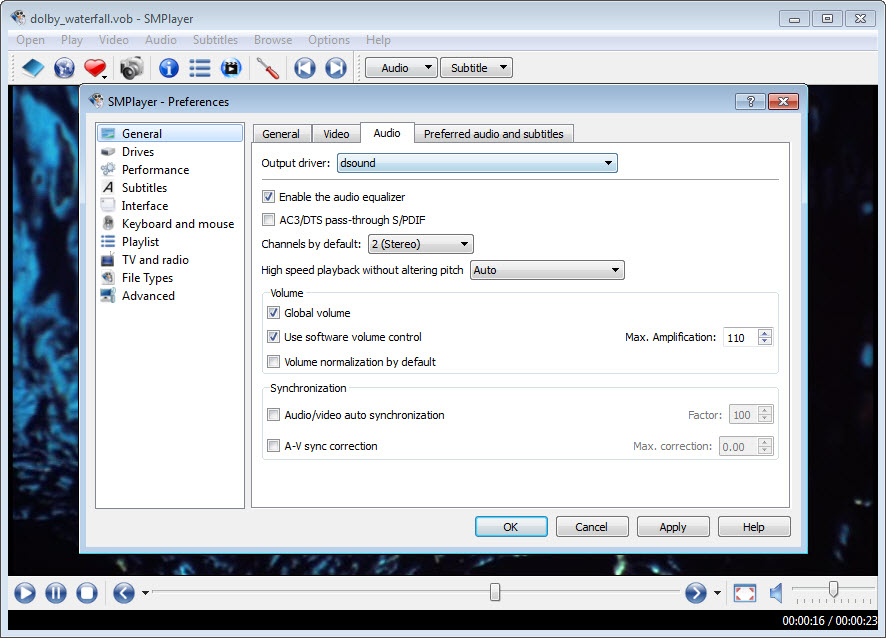Click the Help button in dialog
The width and height of the screenshot is (886, 638).
click(754, 527)
